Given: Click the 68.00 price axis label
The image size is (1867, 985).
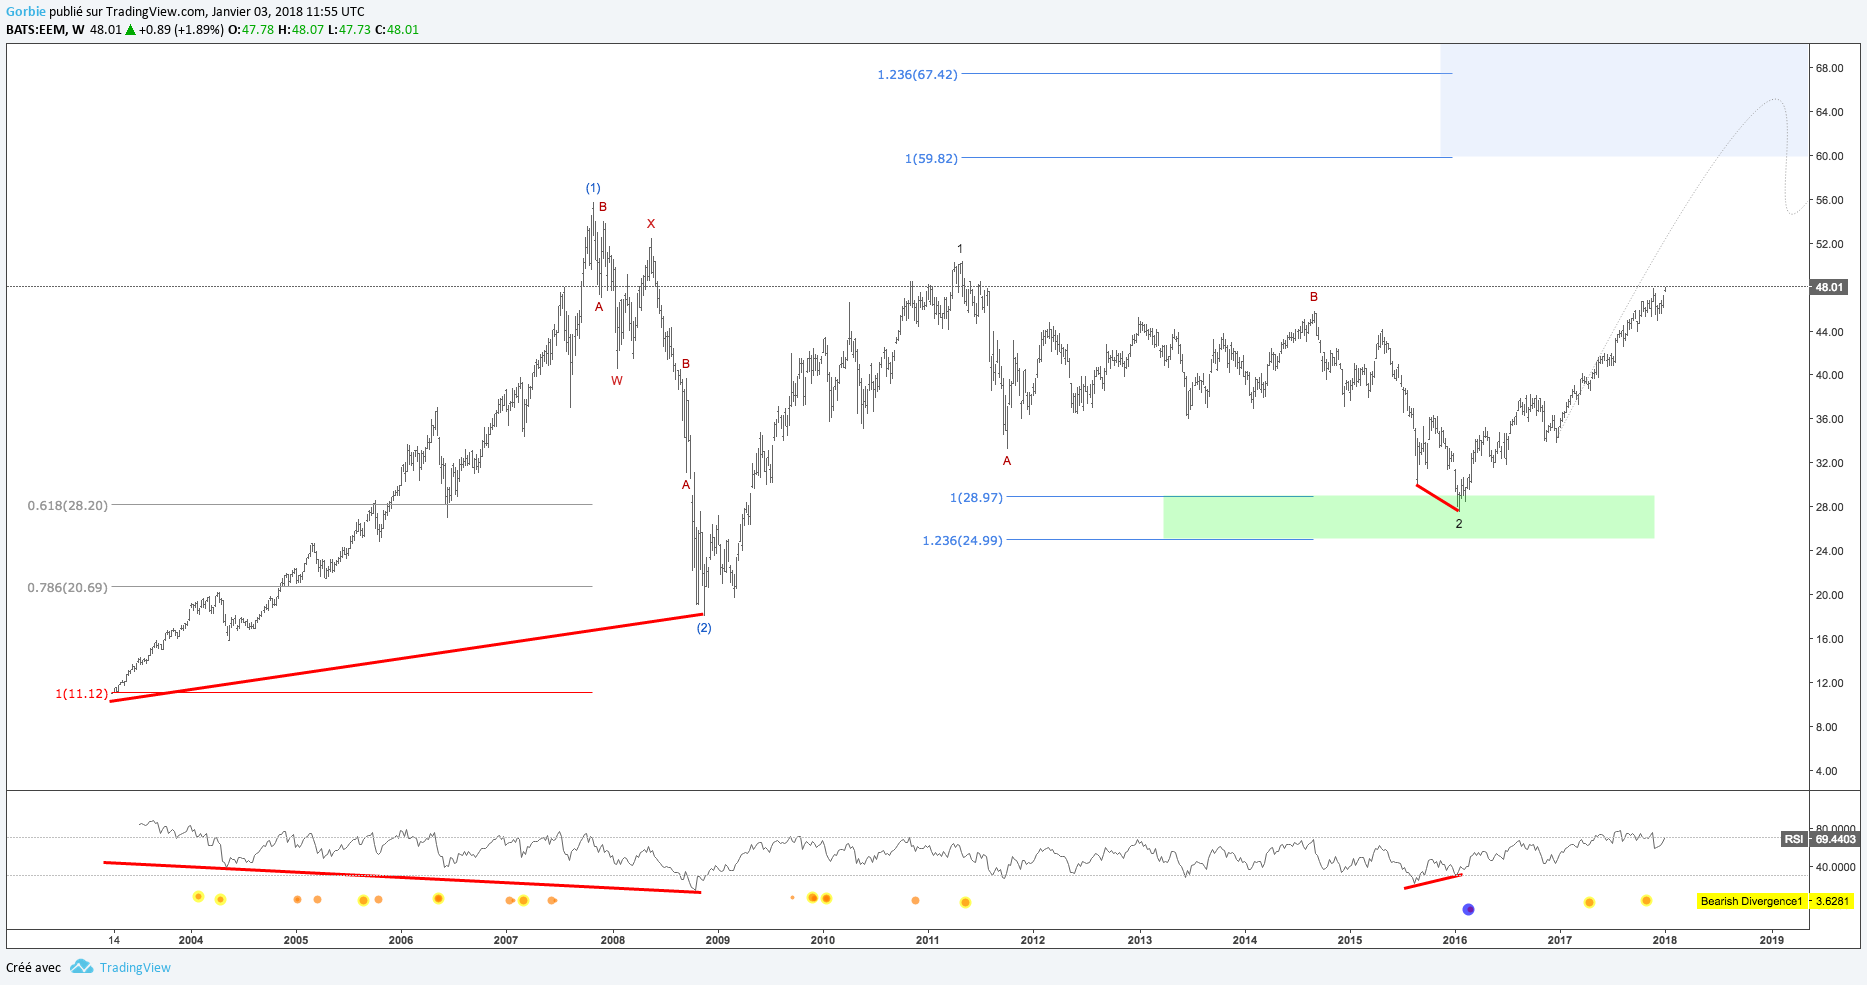Looking at the screenshot, I should coord(1830,68).
